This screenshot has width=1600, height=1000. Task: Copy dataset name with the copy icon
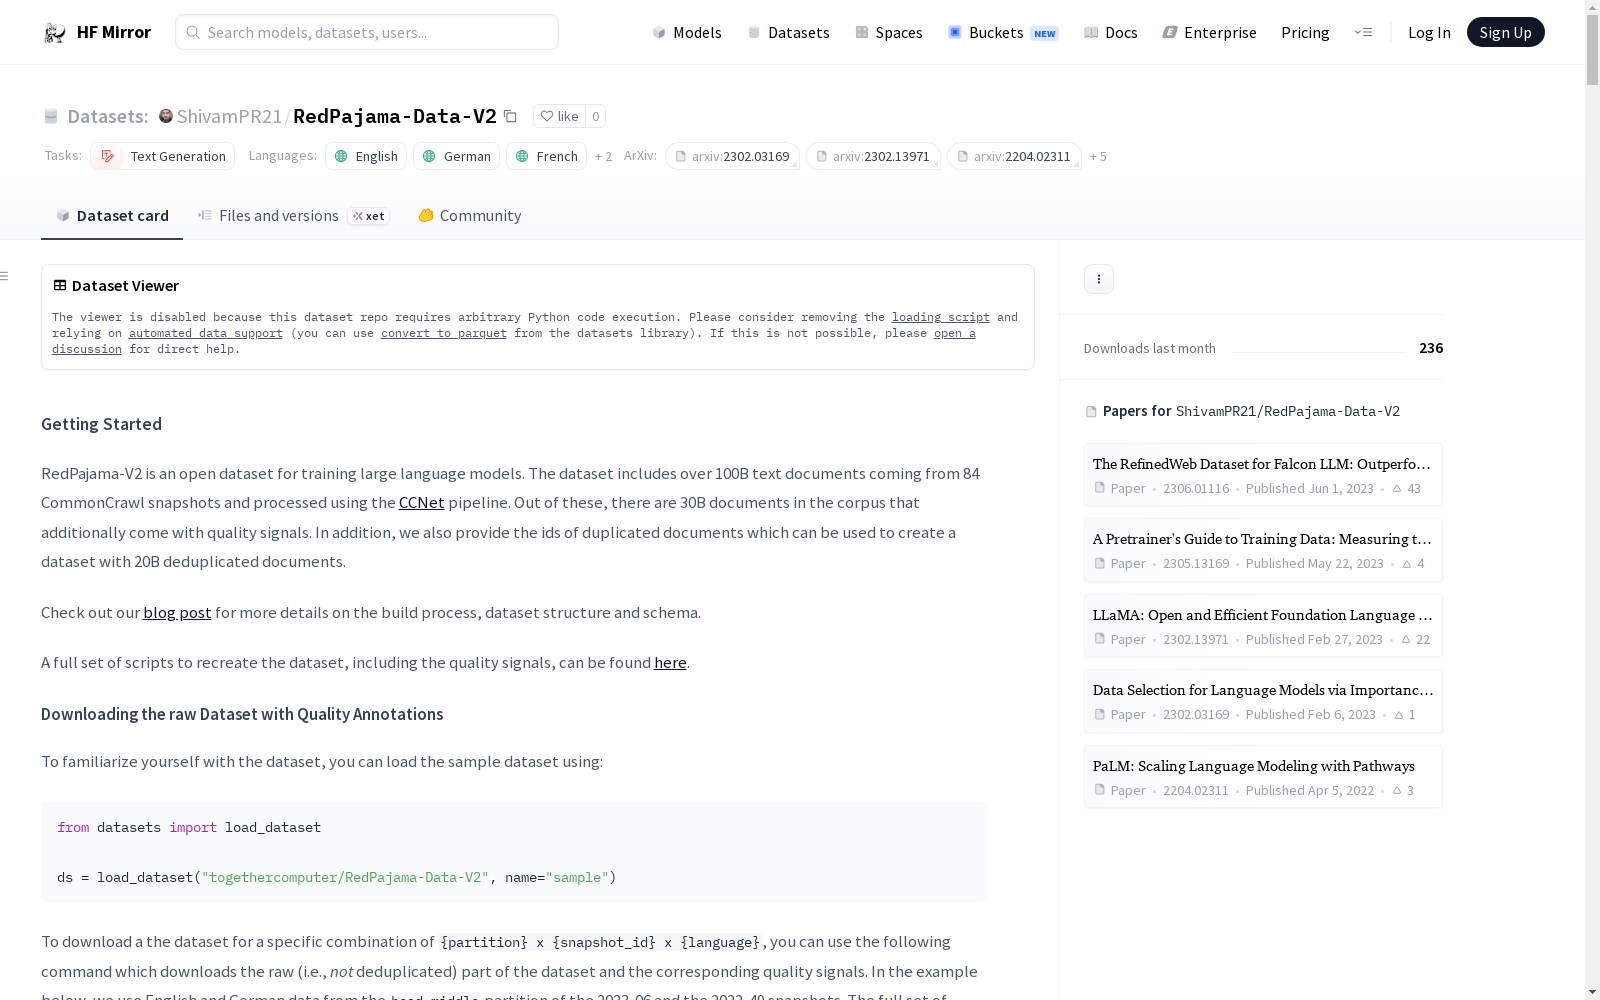(x=510, y=116)
